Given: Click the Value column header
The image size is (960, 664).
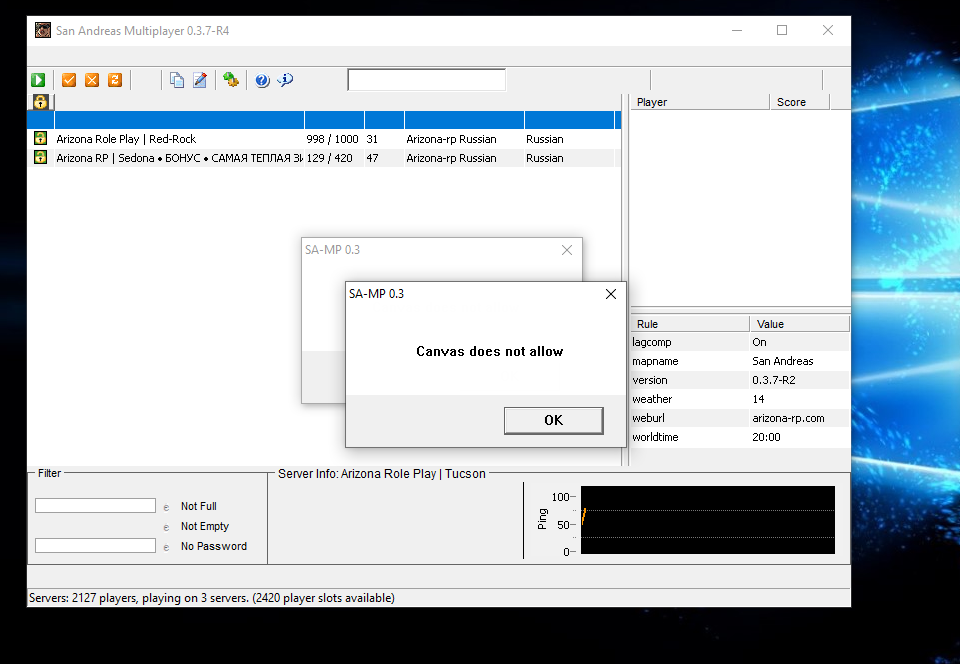Looking at the screenshot, I should pos(800,324).
